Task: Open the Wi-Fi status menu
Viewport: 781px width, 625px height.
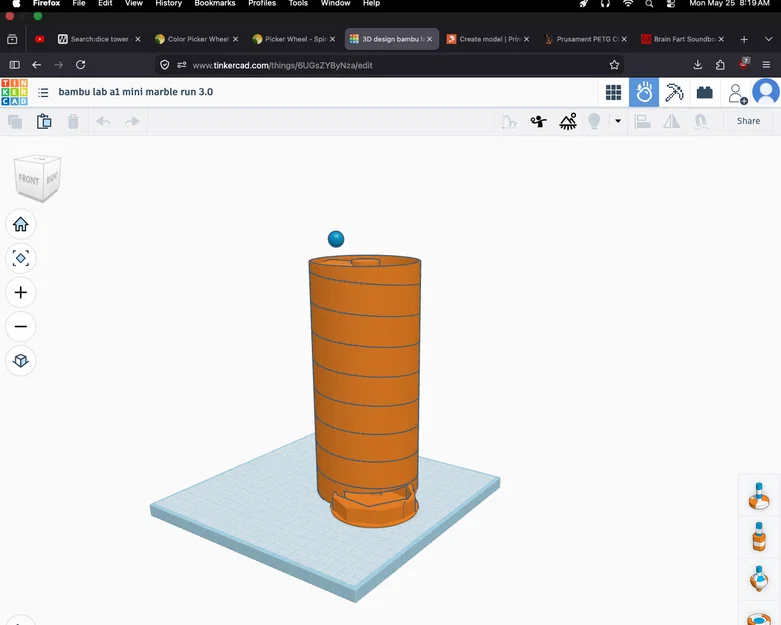Action: (628, 3)
